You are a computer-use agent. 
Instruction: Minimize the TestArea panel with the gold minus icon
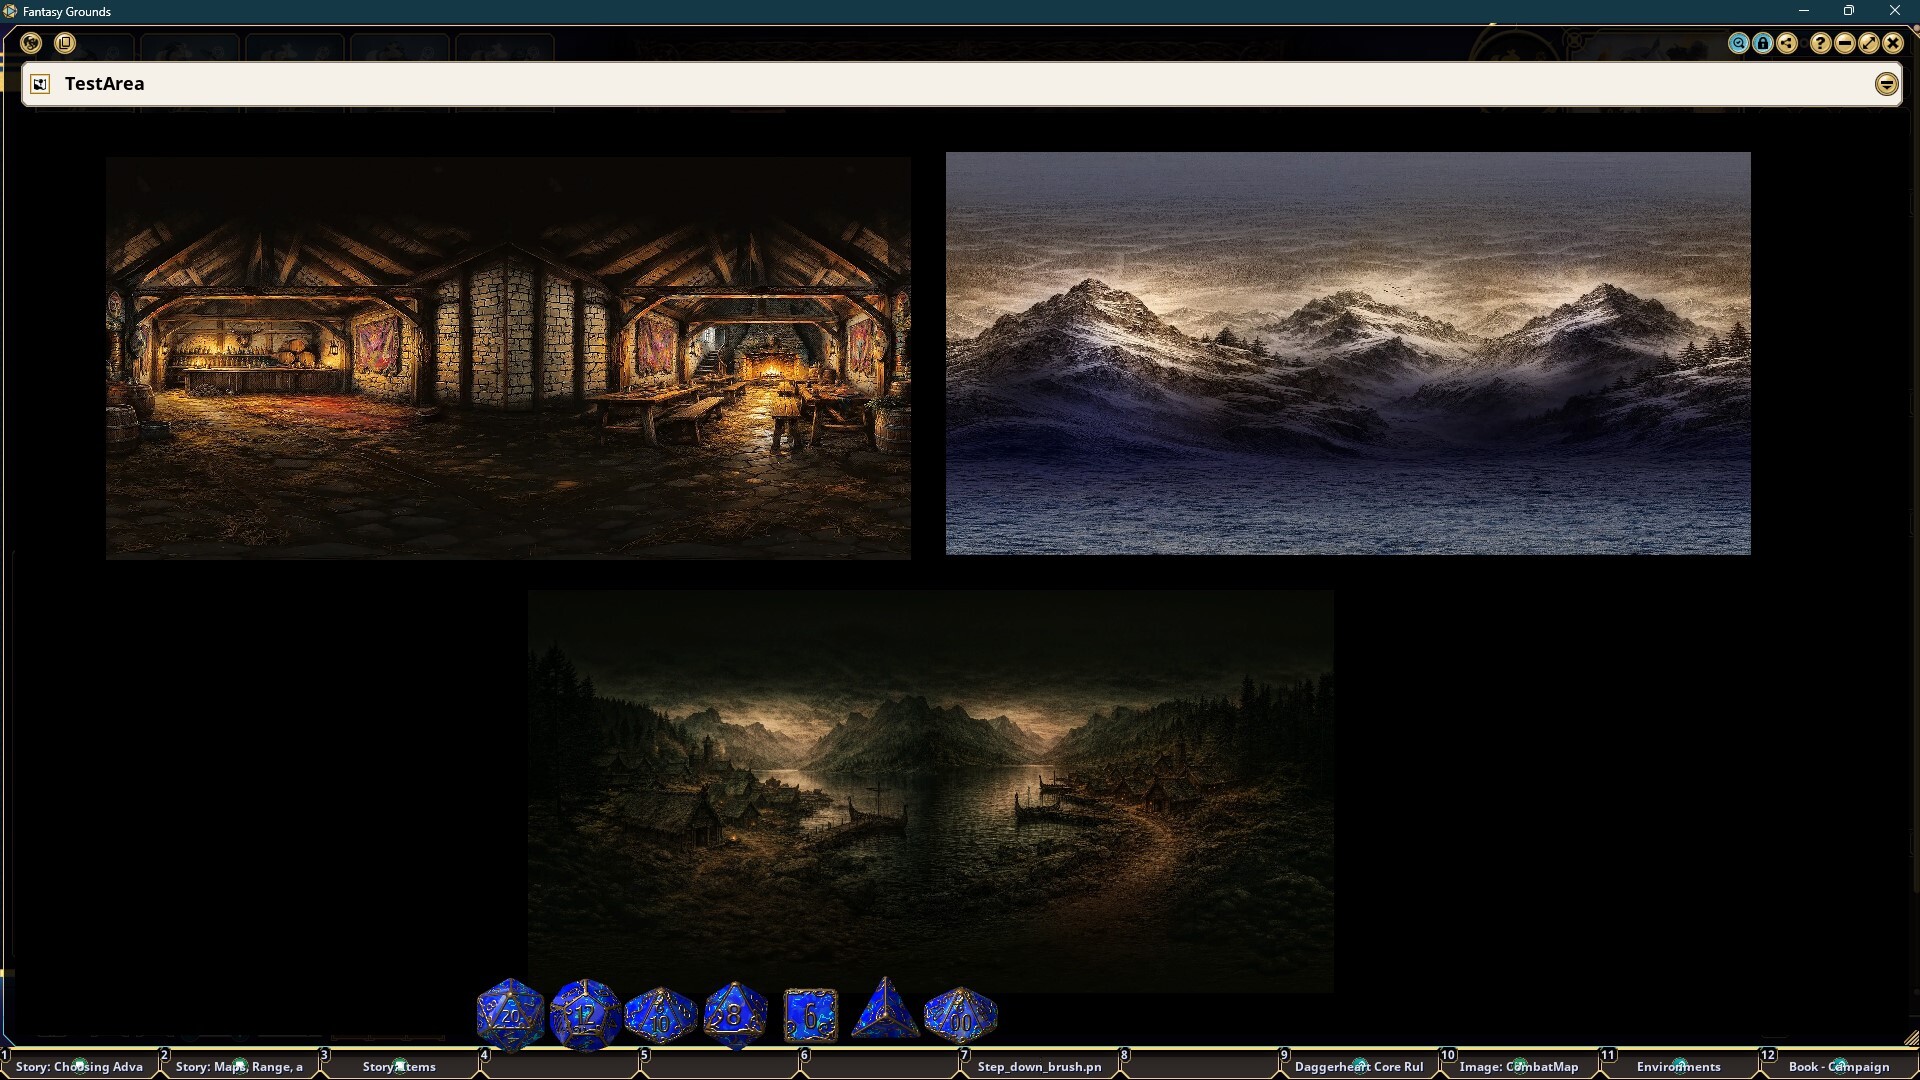point(1845,43)
